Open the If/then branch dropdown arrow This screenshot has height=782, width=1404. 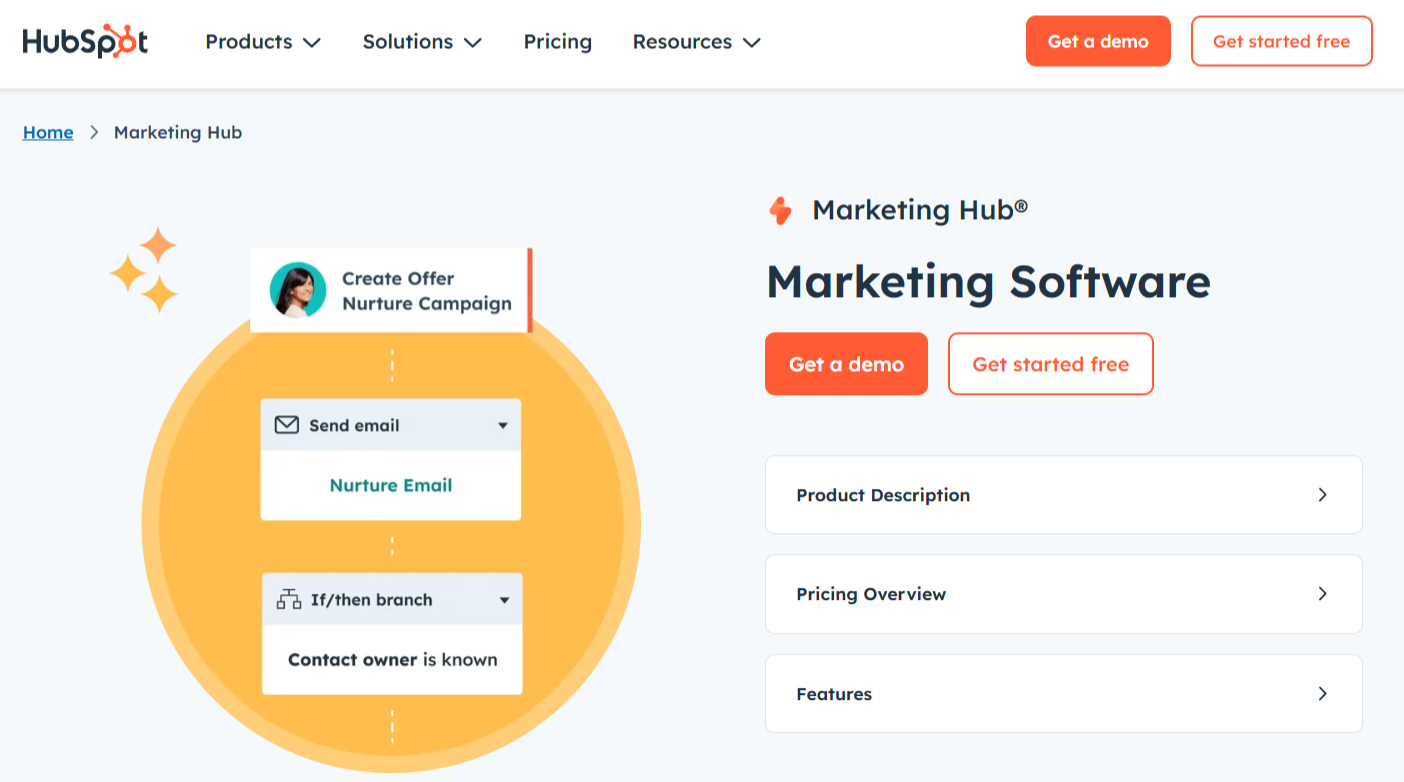[504, 600]
